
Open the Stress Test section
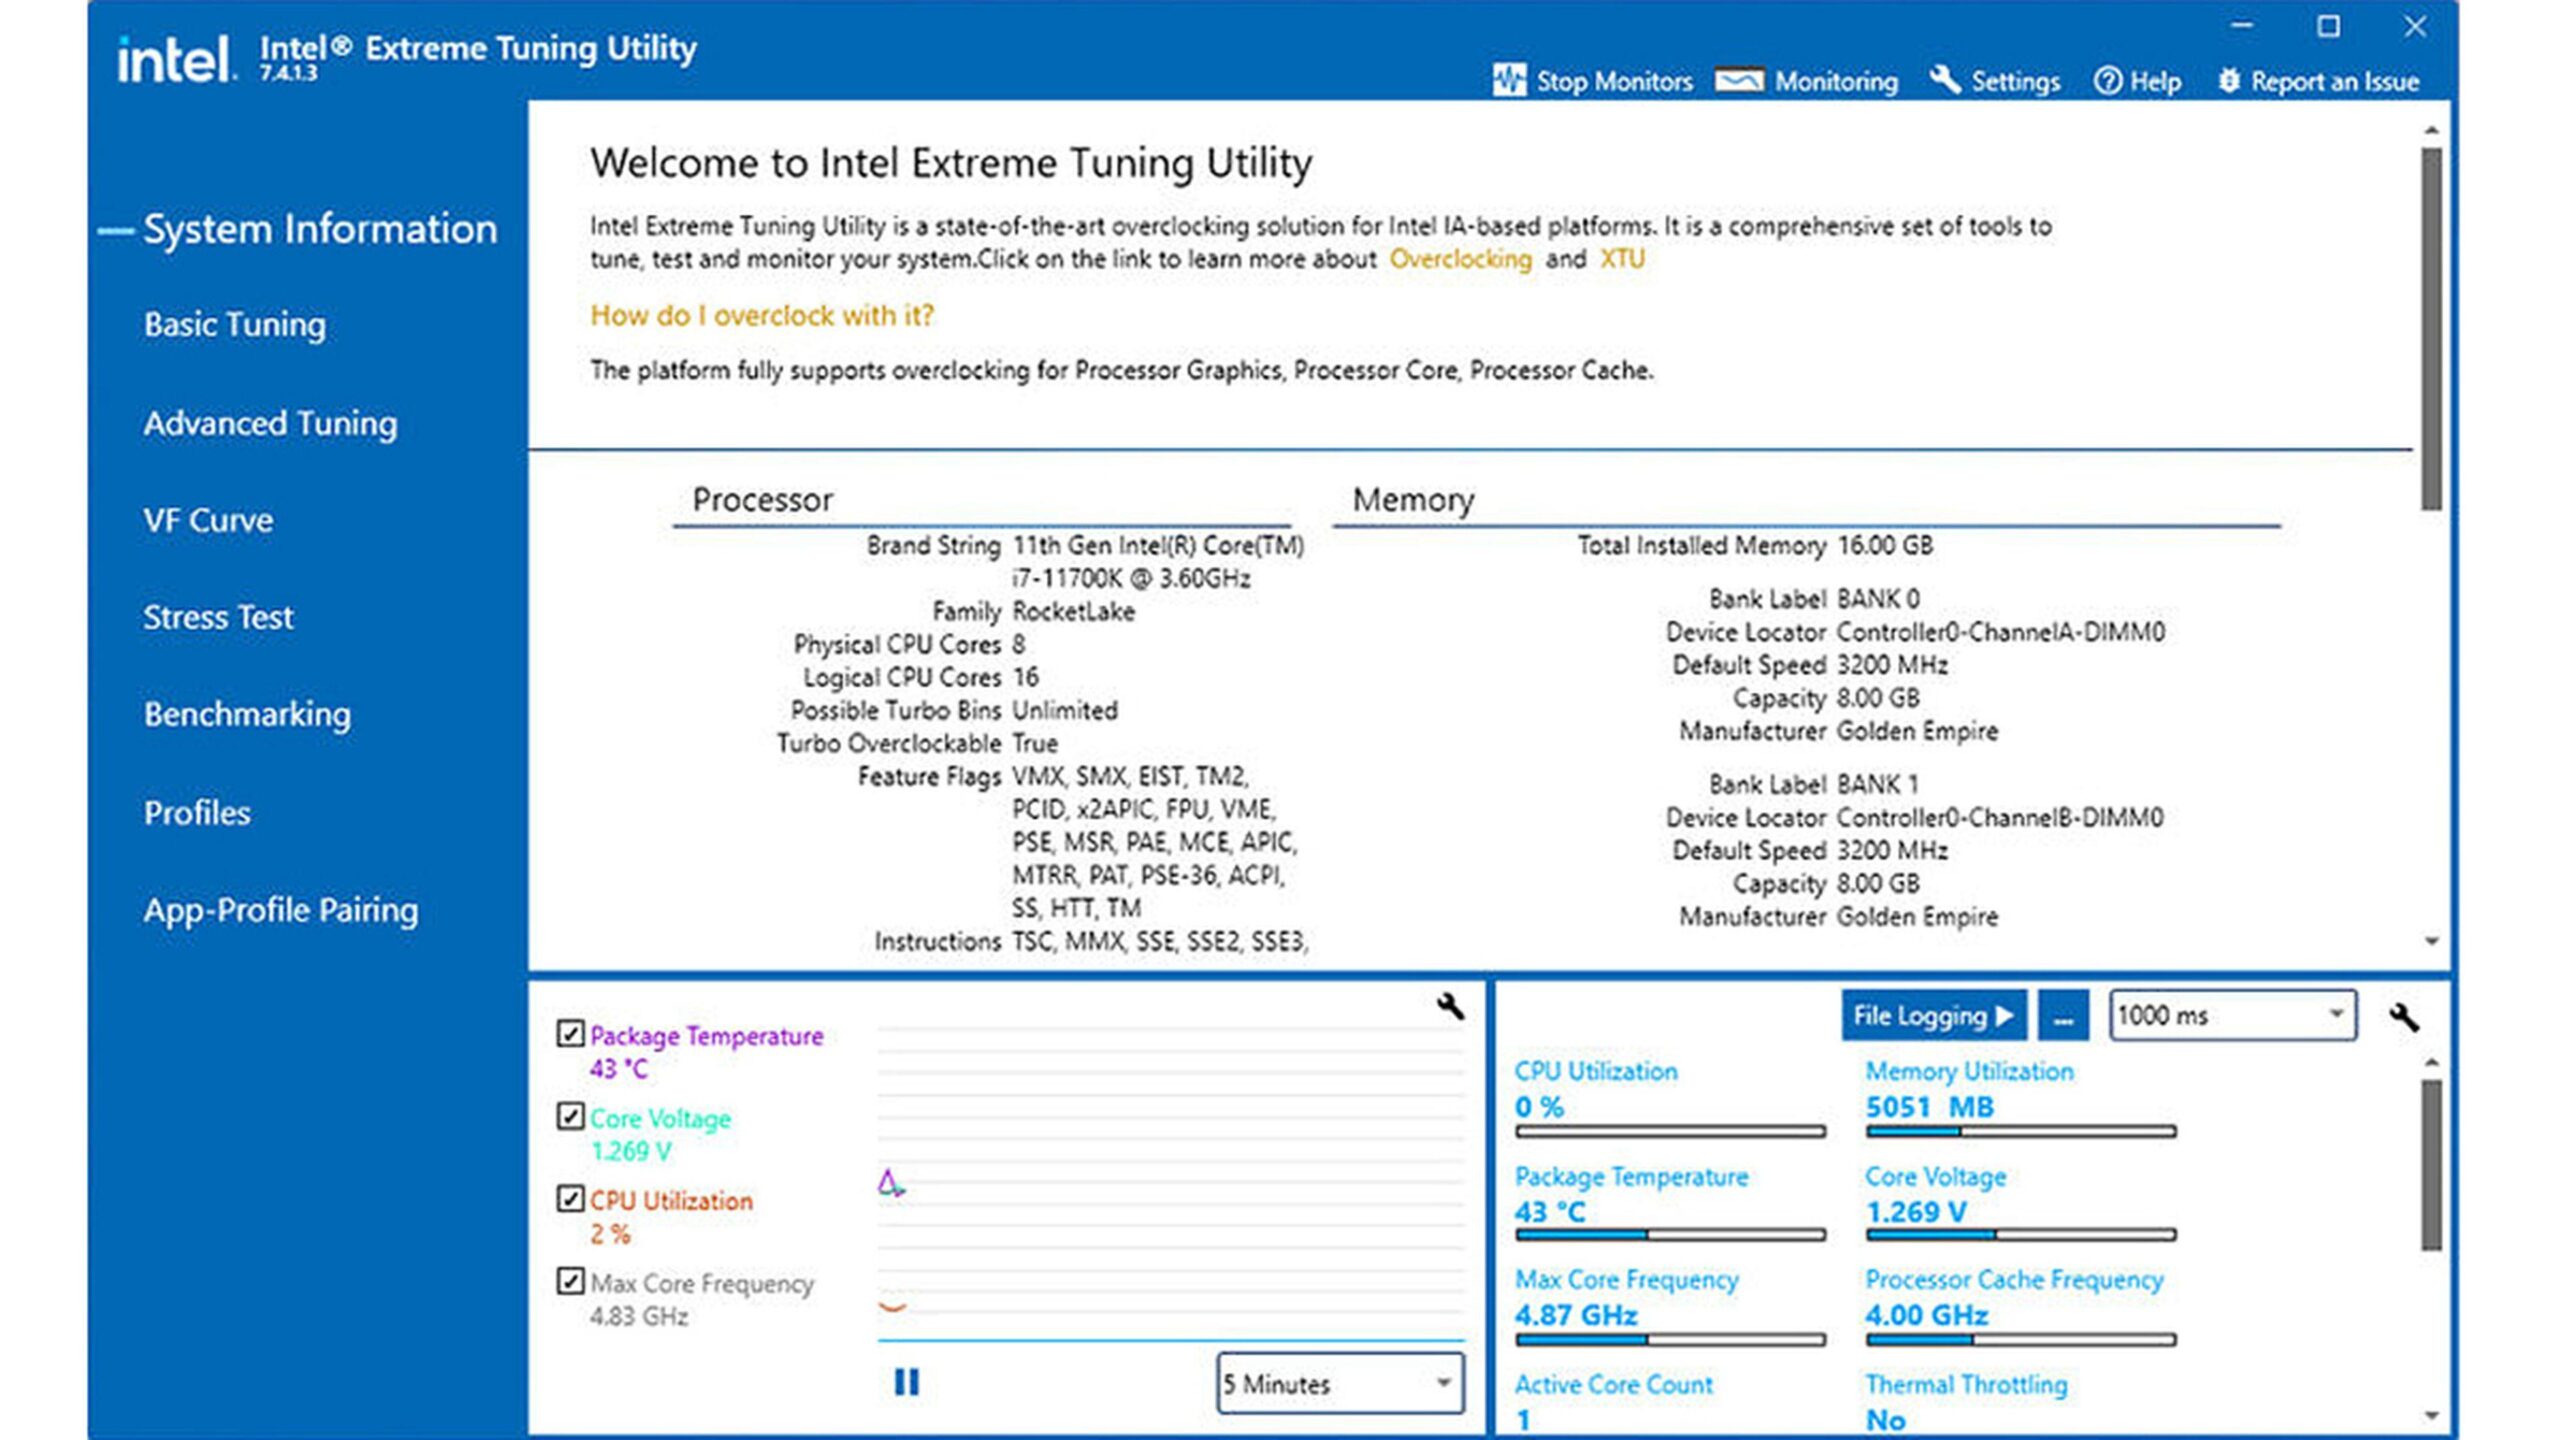(218, 617)
